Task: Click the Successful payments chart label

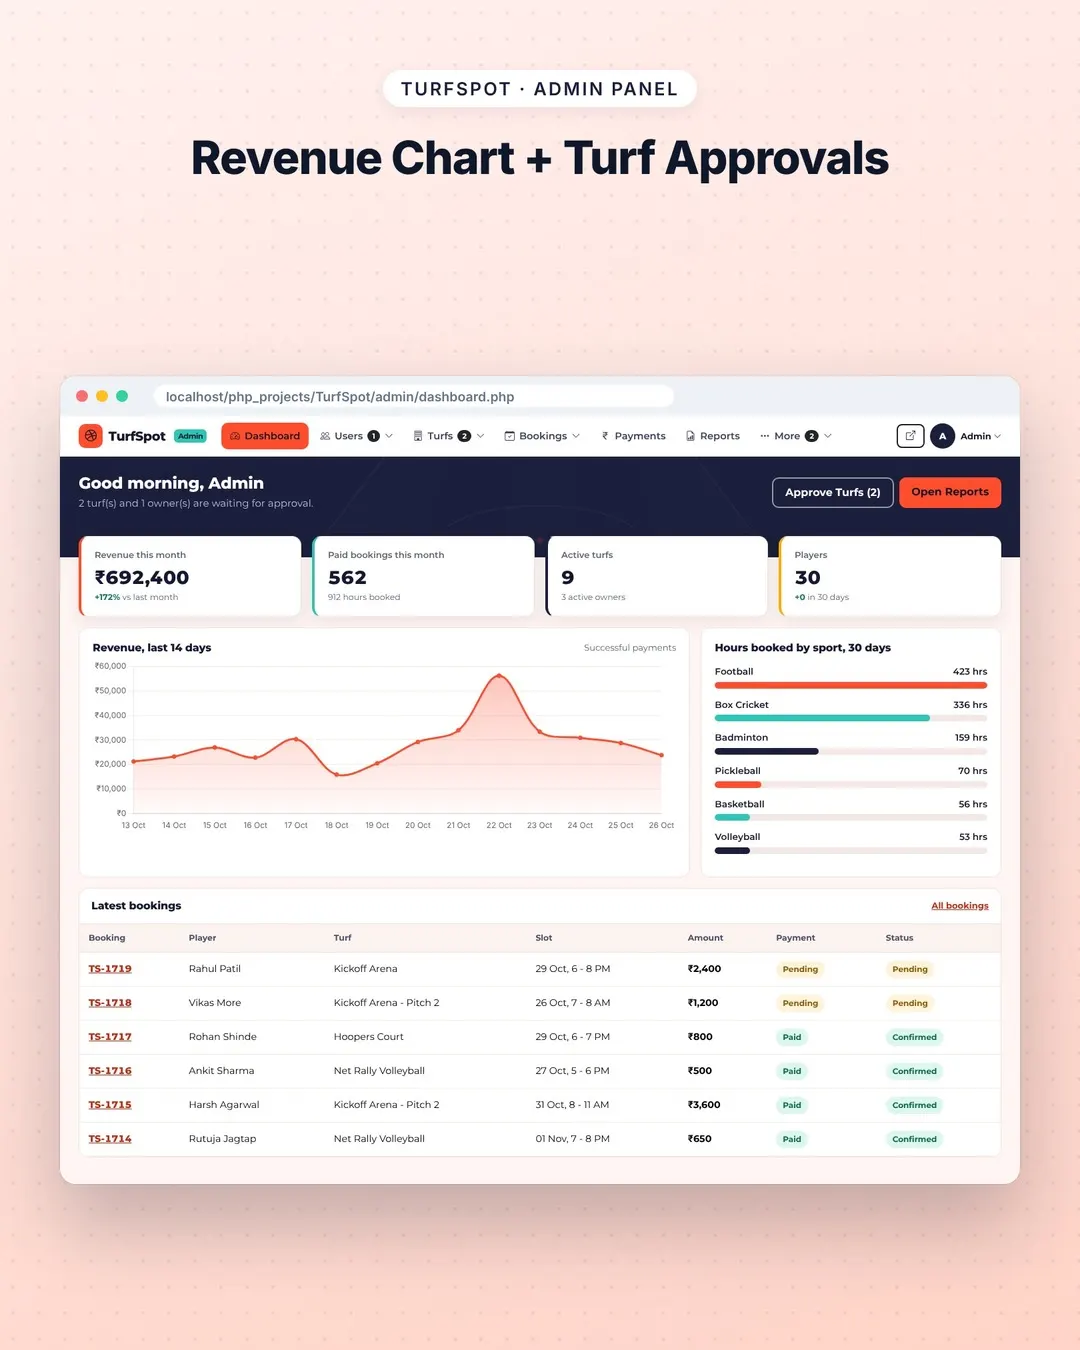Action: click(x=630, y=648)
